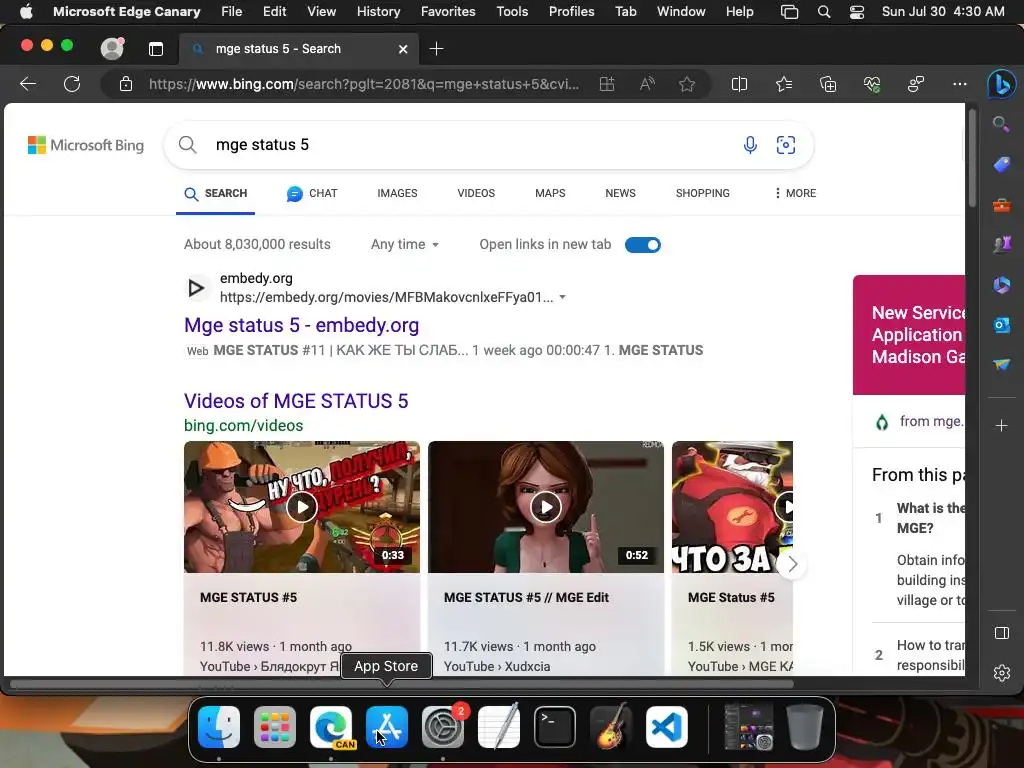The image size is (1024, 768).
Task: Open split screen icon in toolbar
Action: click(739, 84)
